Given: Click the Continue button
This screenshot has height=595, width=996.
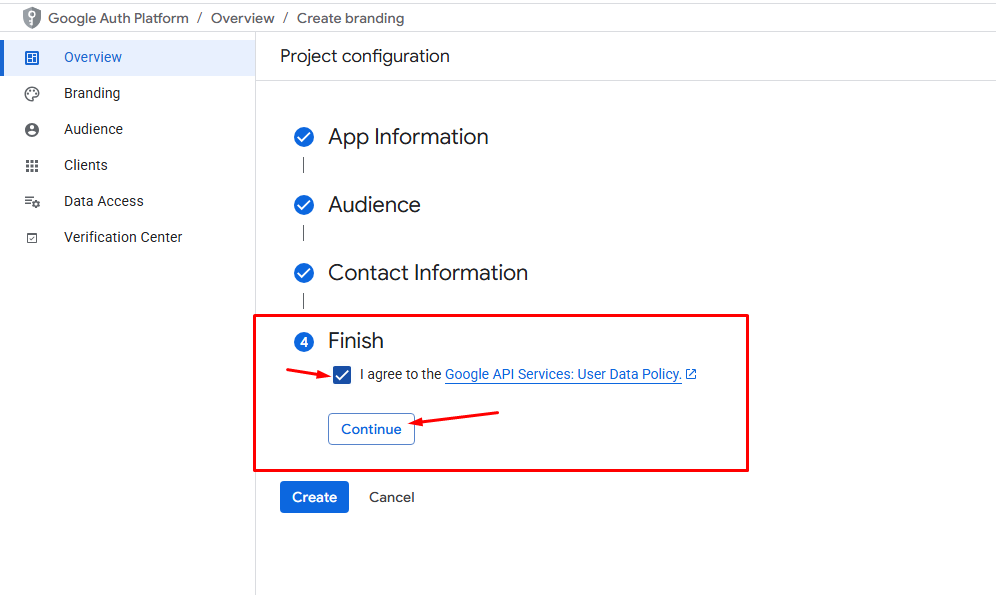Looking at the screenshot, I should (372, 429).
